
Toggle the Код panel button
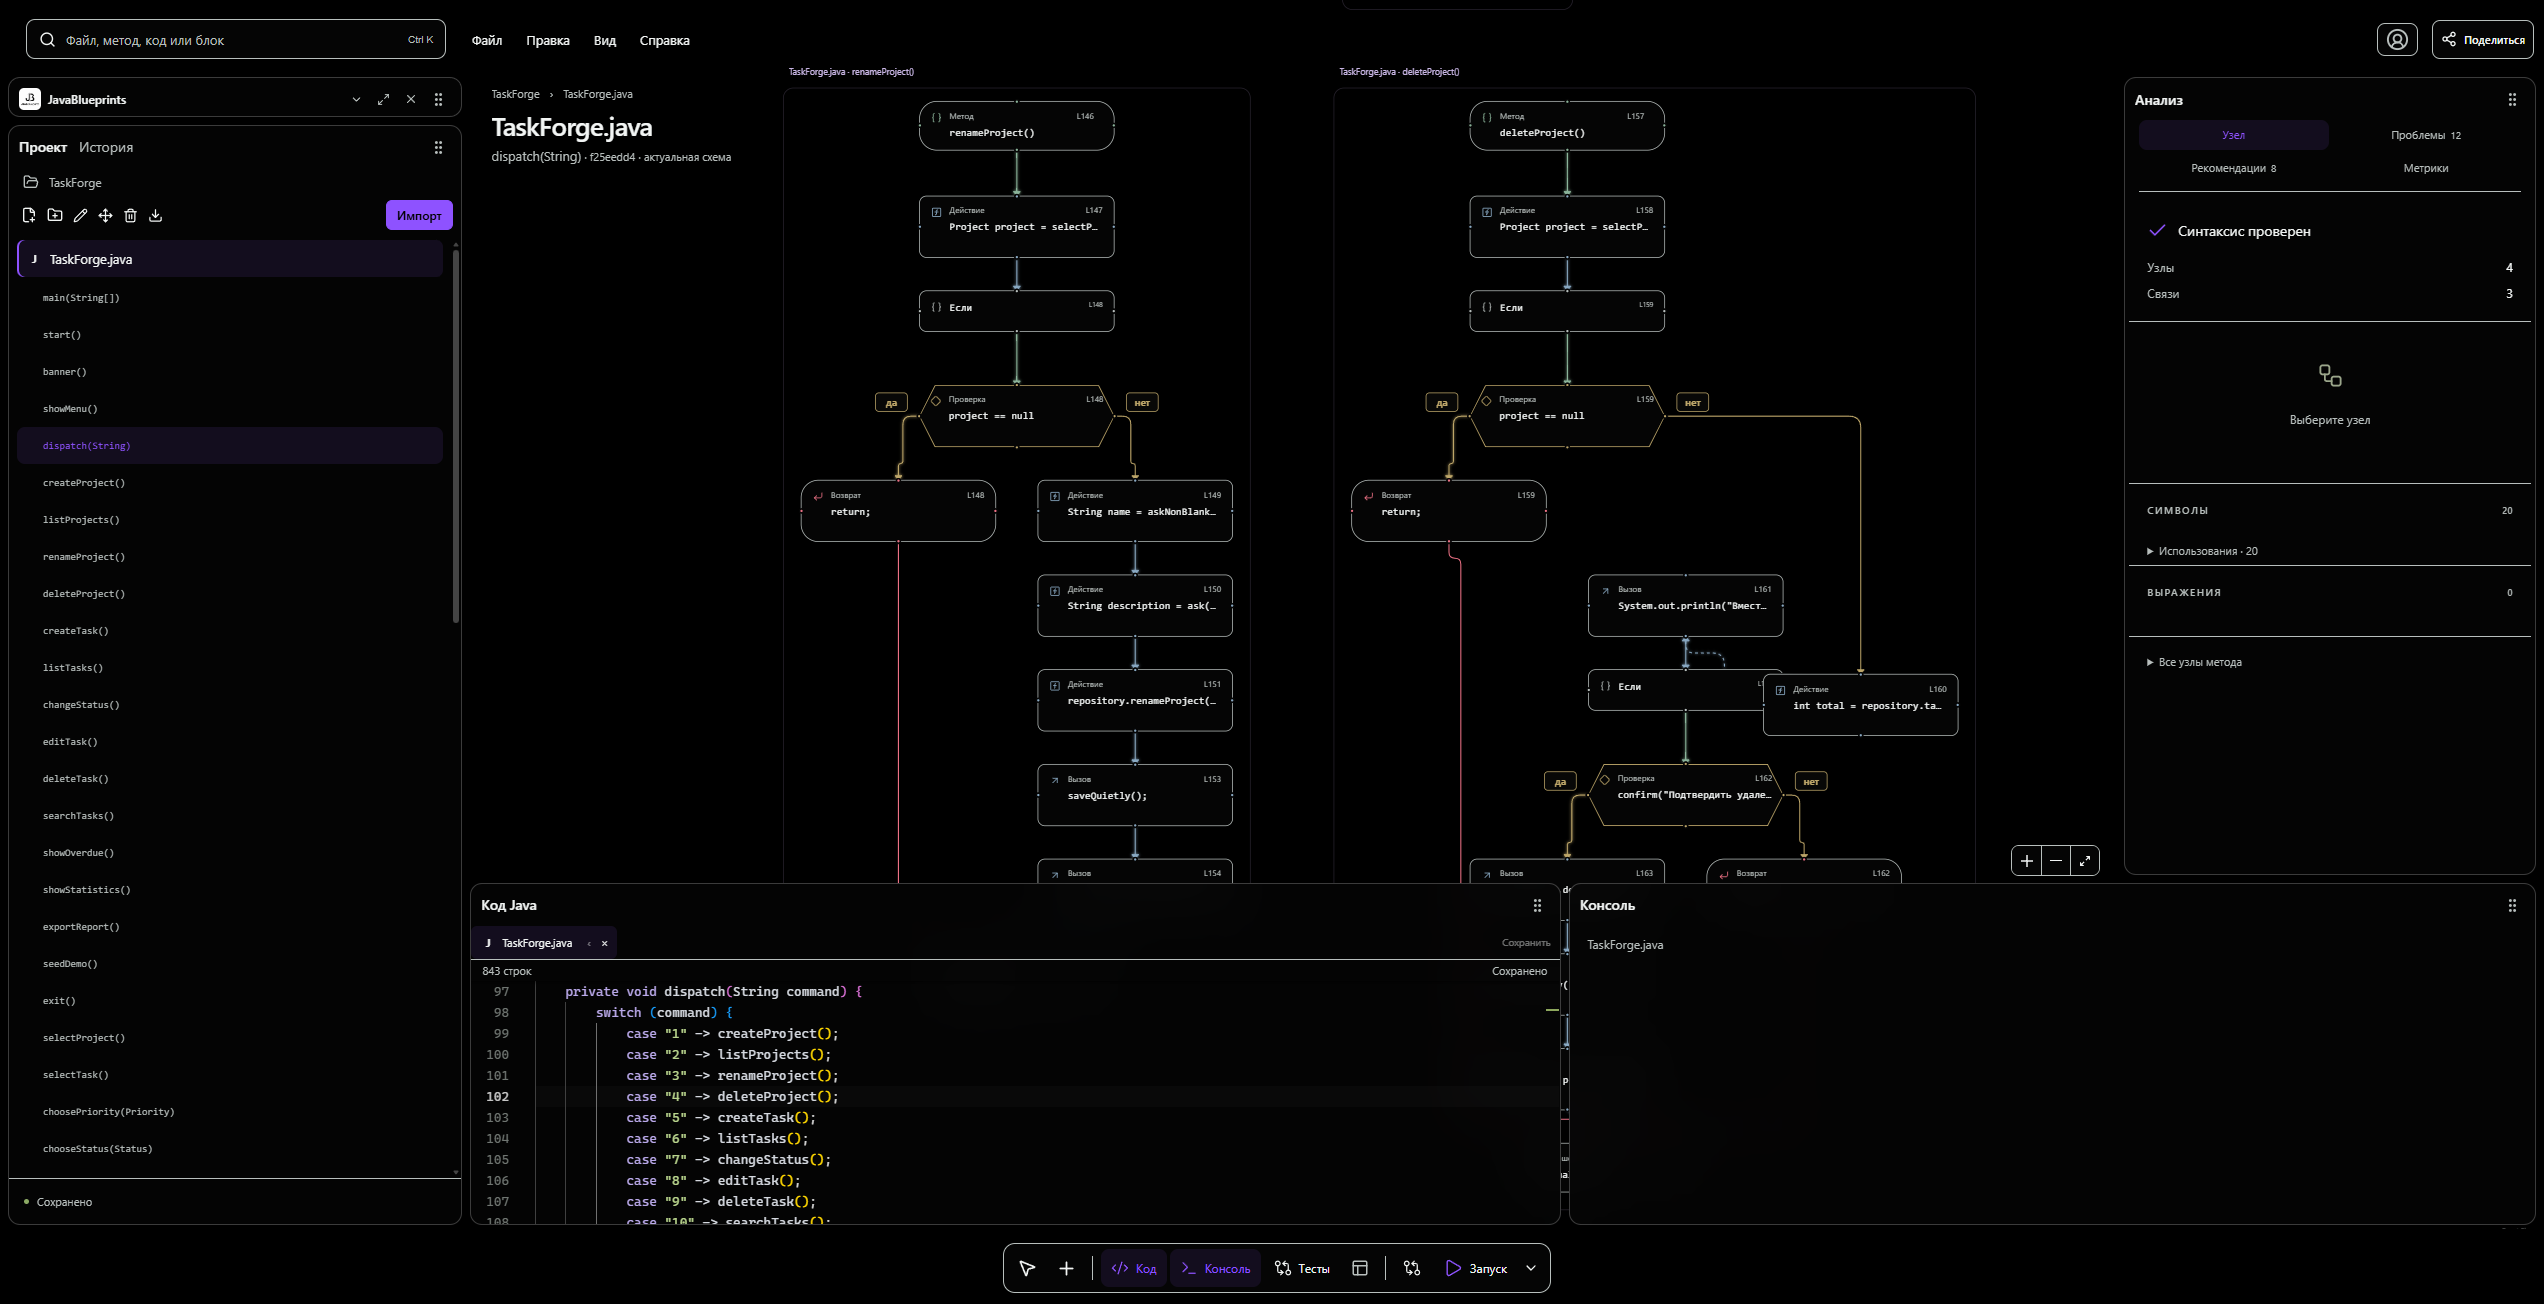(x=1134, y=1268)
